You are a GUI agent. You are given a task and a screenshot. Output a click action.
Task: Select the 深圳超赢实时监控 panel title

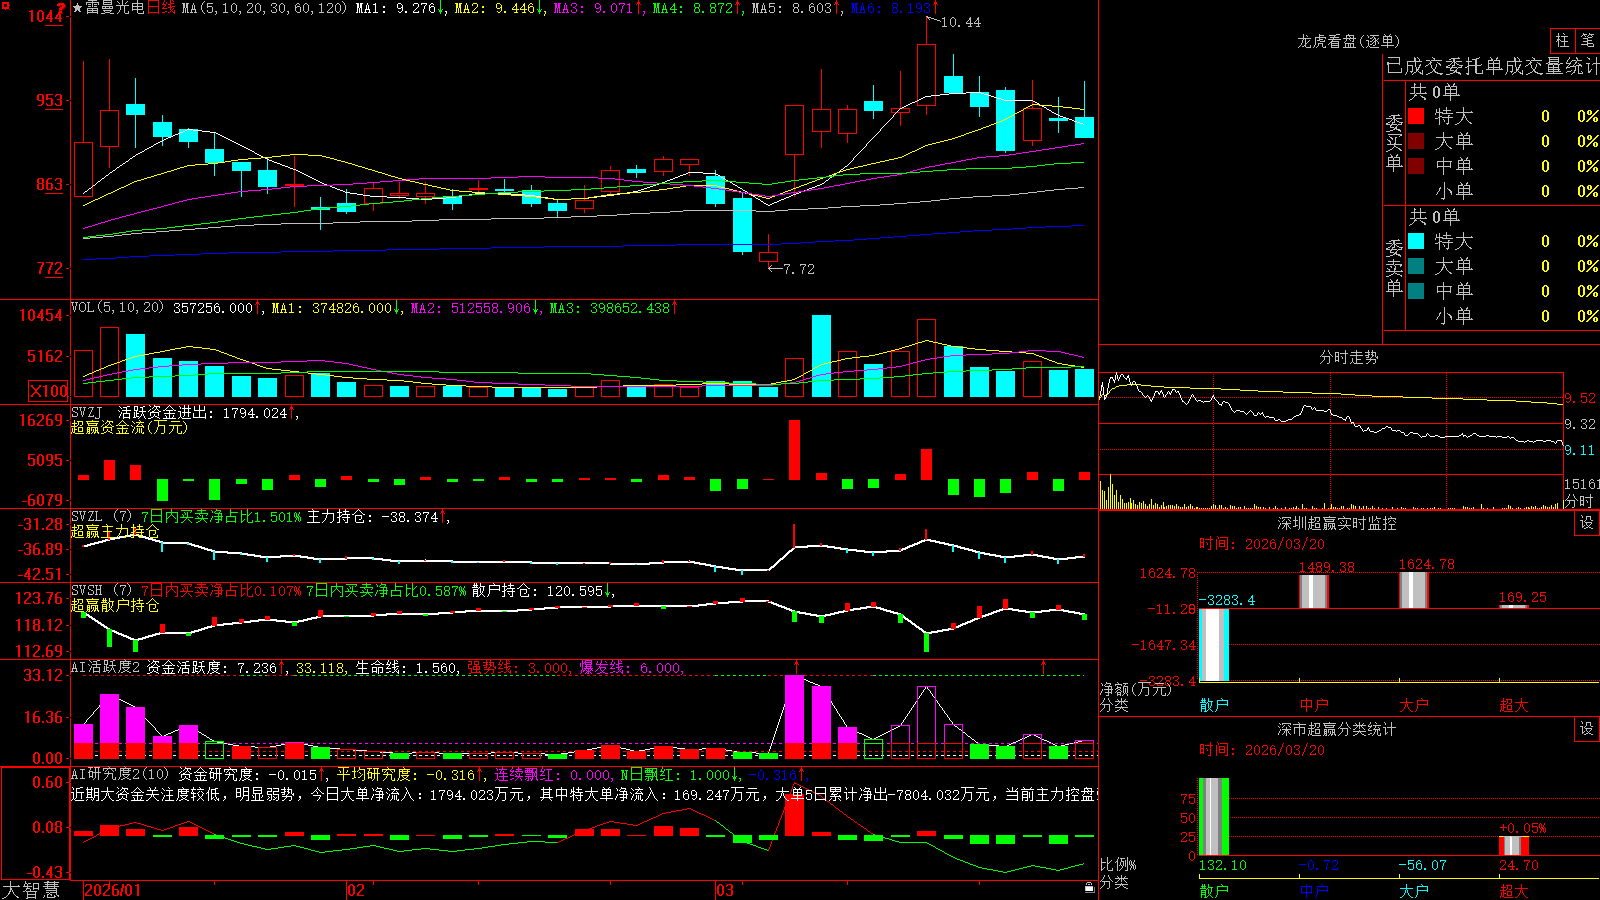click(x=1337, y=523)
